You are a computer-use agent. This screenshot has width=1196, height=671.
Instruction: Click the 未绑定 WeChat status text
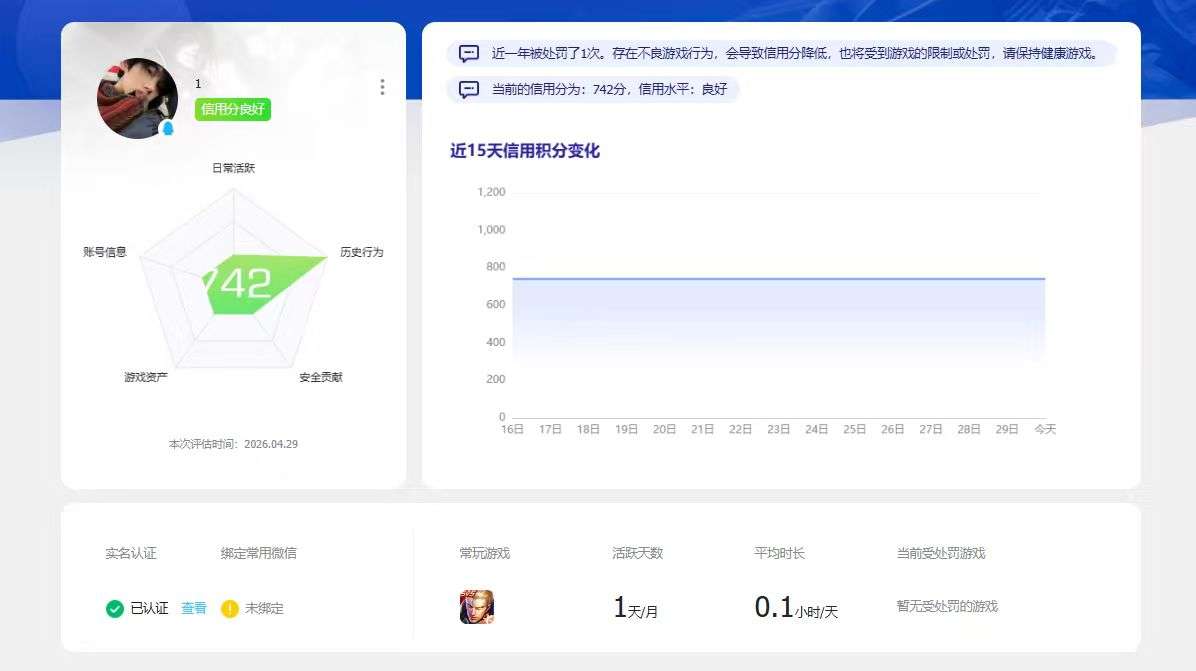tap(264, 608)
